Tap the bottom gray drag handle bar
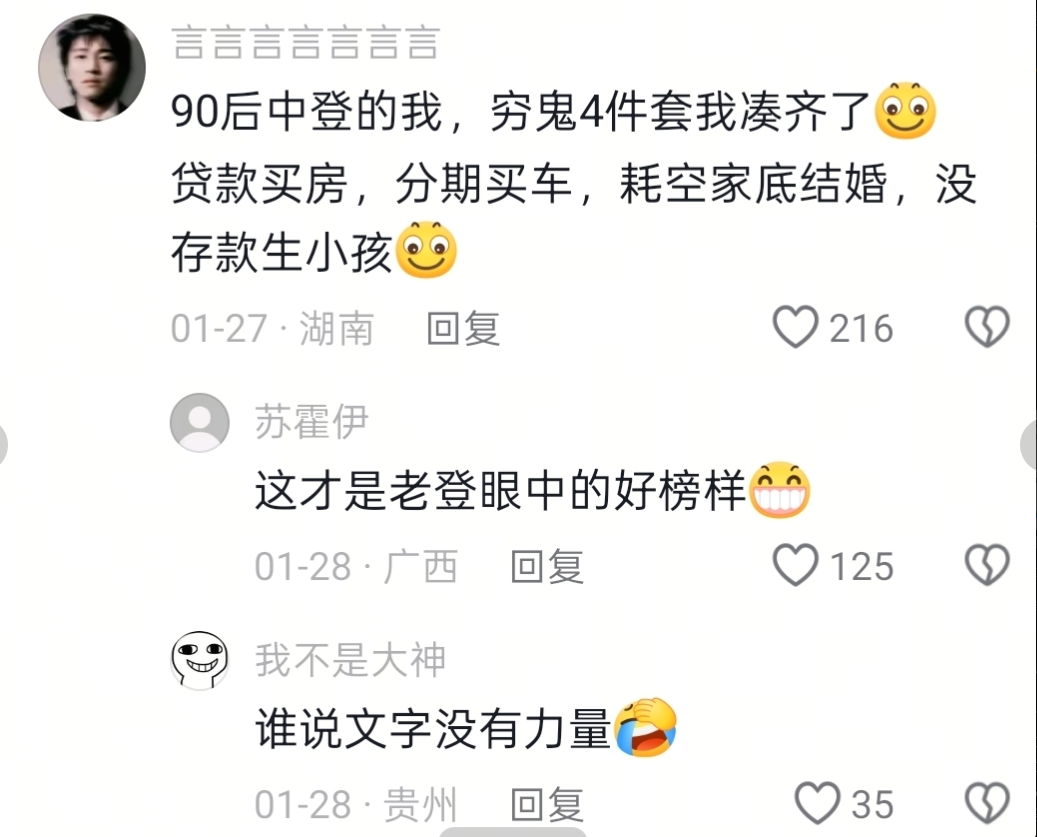This screenshot has height=837, width=1037. tap(513, 832)
